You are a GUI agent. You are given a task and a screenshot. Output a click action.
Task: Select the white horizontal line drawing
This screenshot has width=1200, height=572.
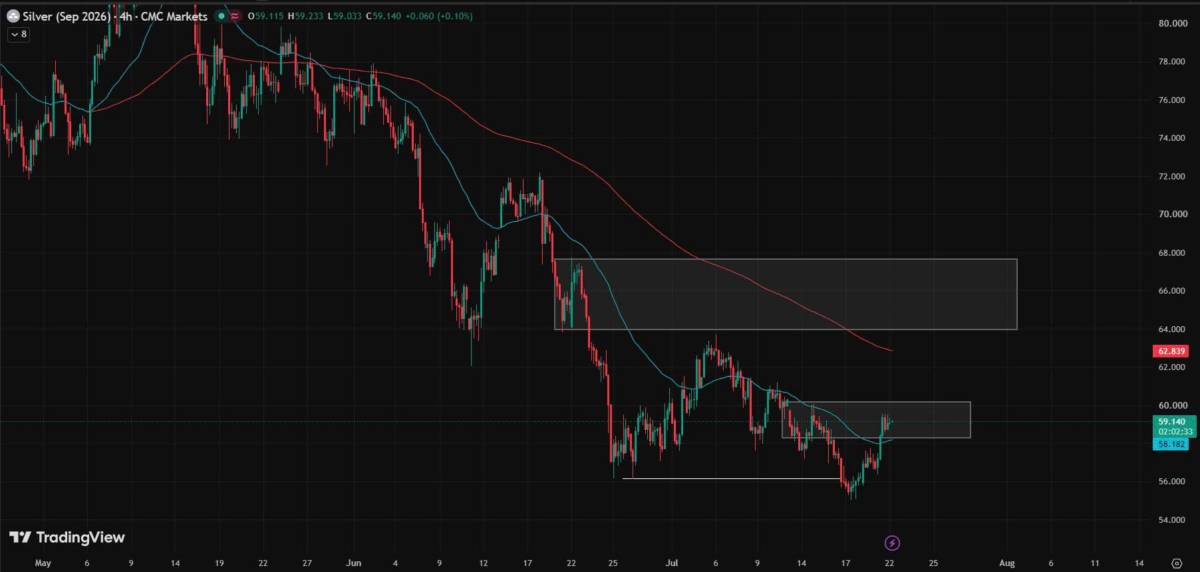click(x=732, y=479)
